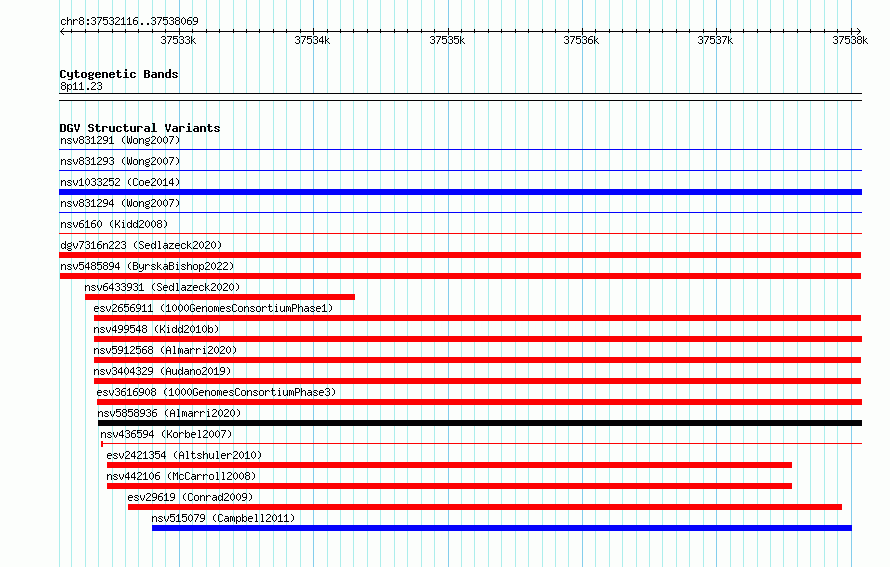
Task: Click the DGV Structural Variants track title
Action: click(x=140, y=128)
